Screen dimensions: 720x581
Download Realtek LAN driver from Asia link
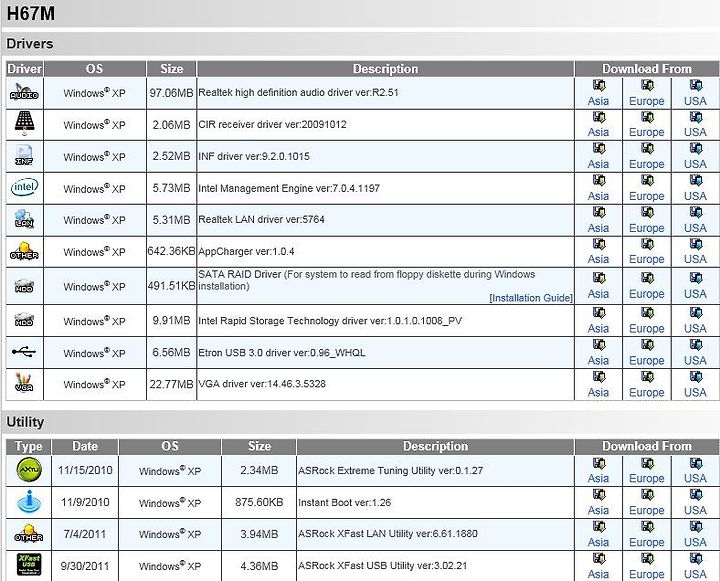[598, 228]
